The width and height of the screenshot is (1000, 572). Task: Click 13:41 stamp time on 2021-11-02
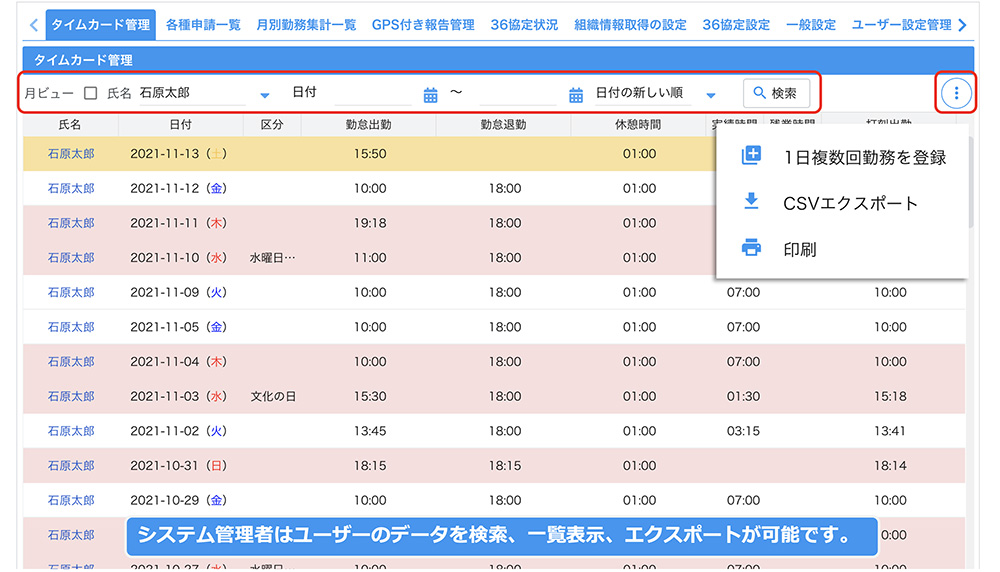pos(890,431)
